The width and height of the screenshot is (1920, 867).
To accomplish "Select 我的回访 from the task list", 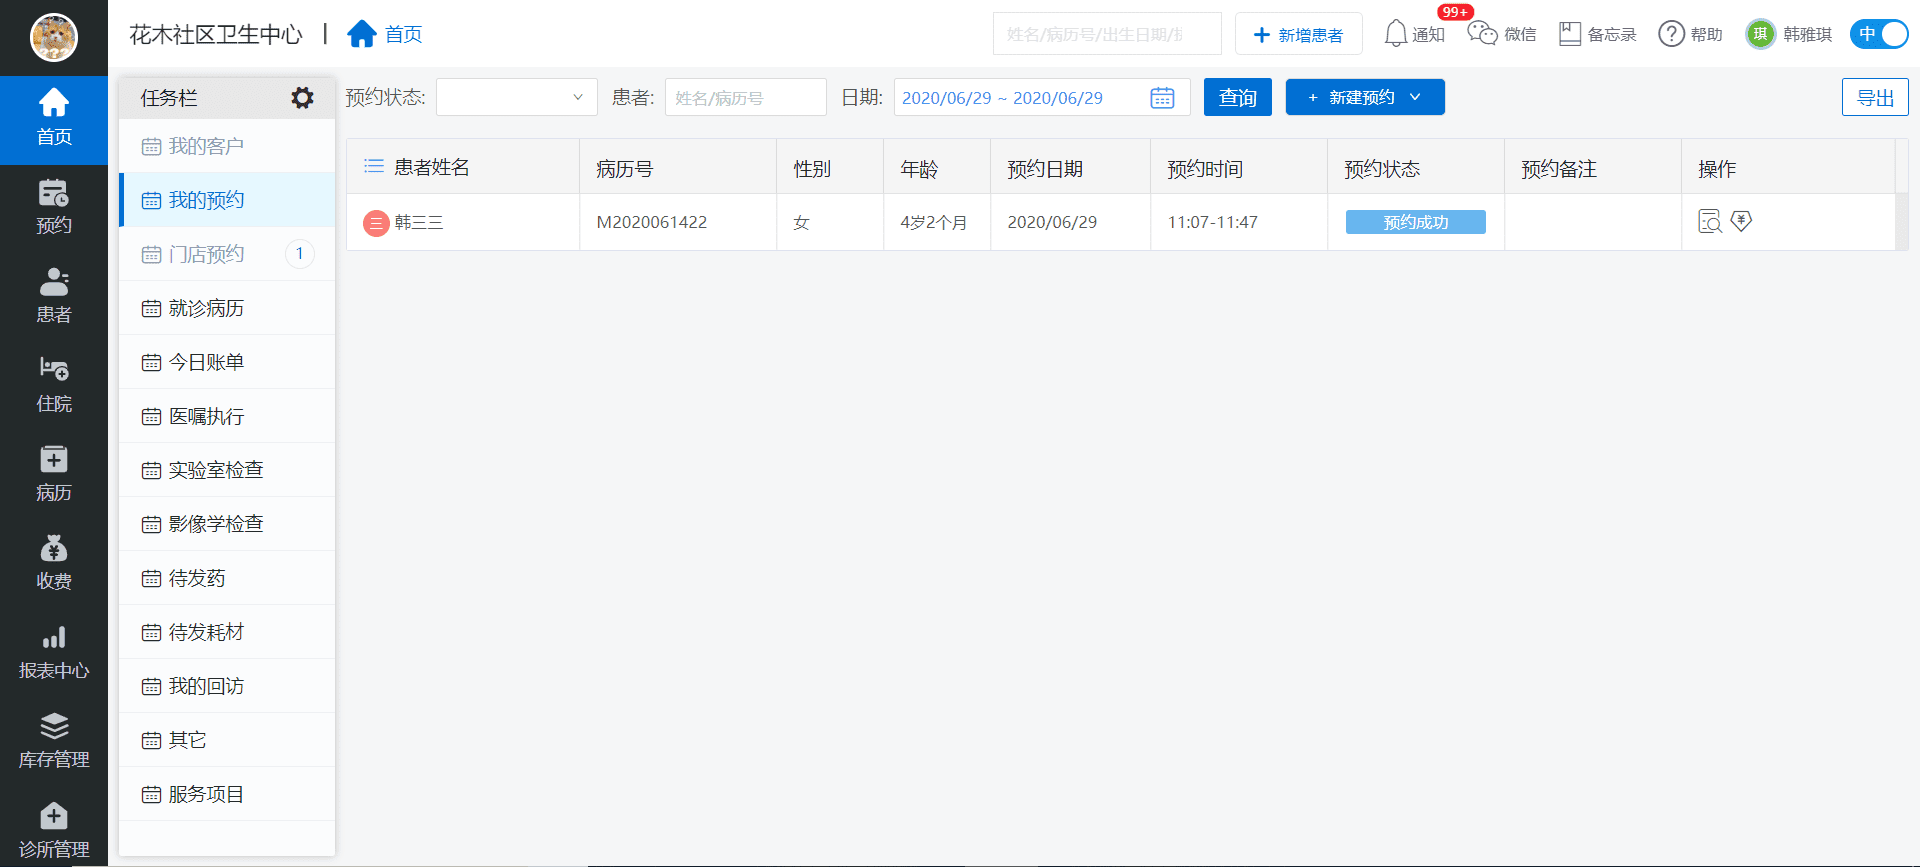I will [206, 686].
